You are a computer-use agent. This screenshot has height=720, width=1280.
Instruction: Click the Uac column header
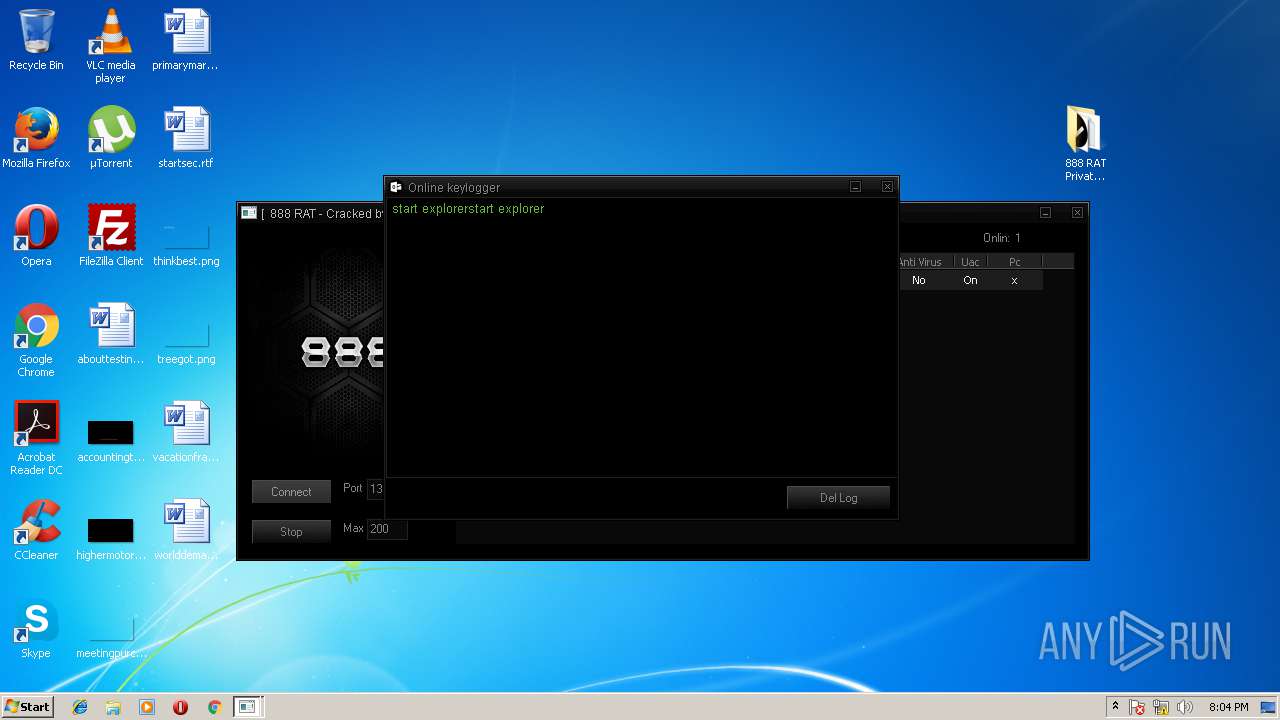970,262
